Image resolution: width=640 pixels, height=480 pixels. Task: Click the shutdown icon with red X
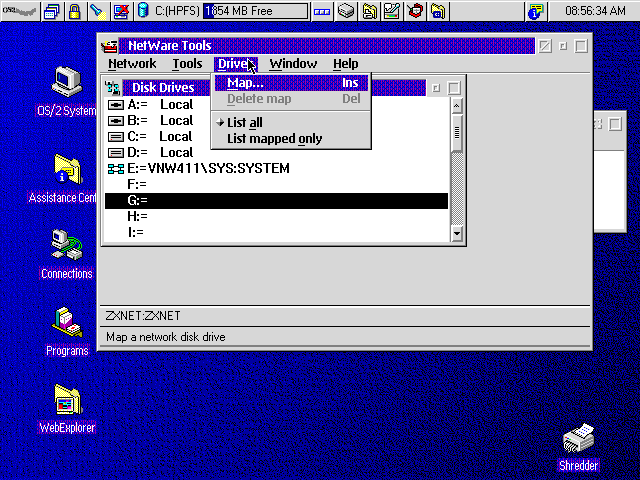[121, 11]
